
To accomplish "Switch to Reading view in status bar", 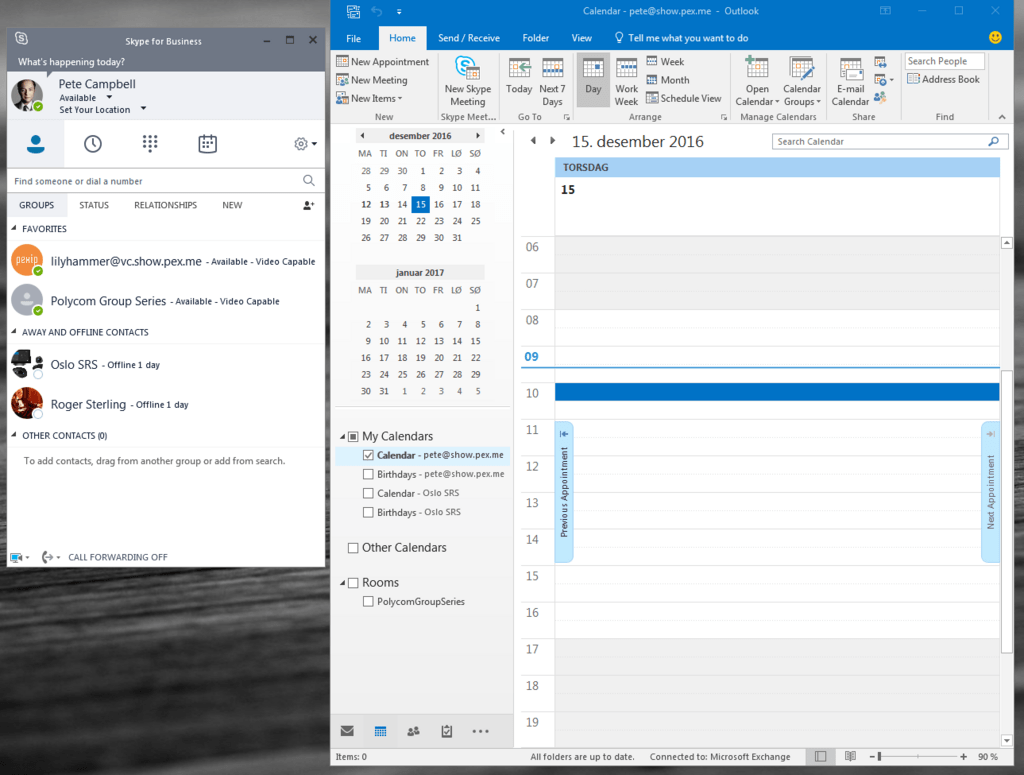I will click(x=850, y=757).
